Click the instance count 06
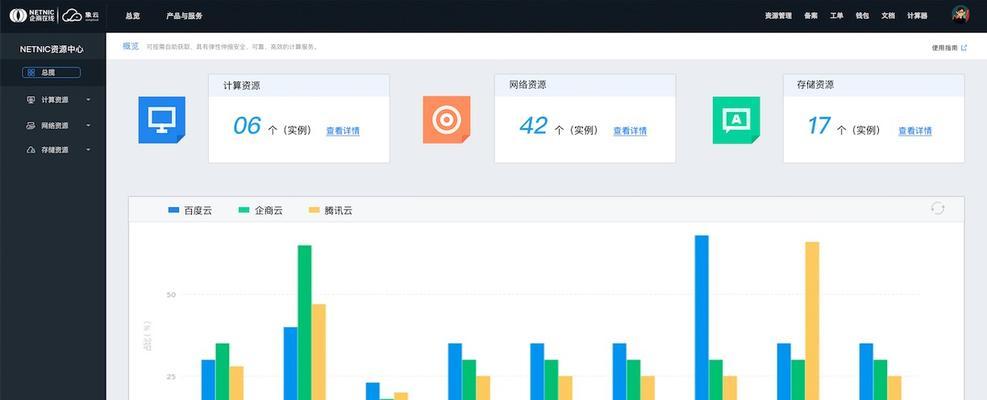 tap(247, 126)
